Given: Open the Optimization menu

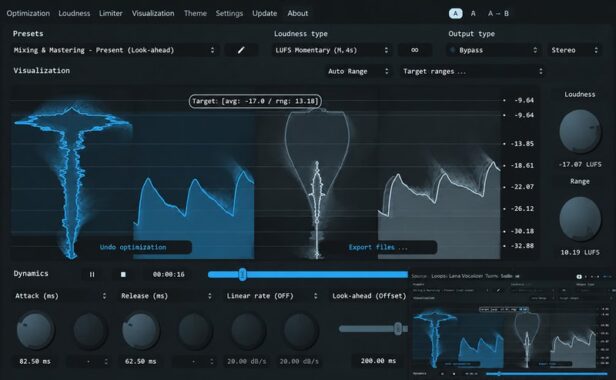Looking at the screenshot, I should click(x=28, y=13).
